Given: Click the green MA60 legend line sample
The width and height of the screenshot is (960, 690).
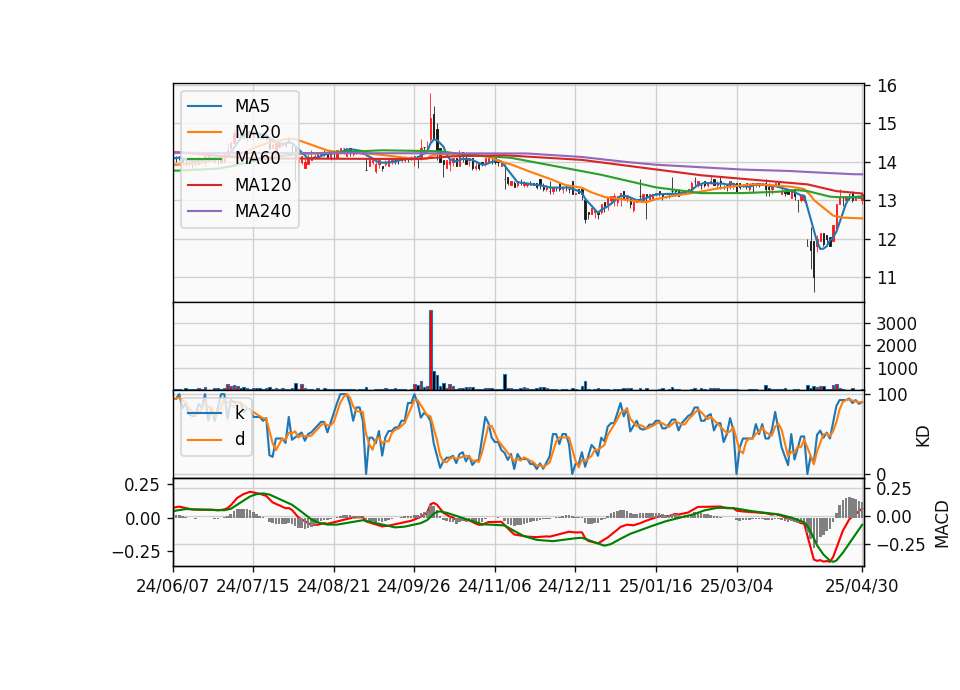Looking at the screenshot, I should [x=204, y=159].
